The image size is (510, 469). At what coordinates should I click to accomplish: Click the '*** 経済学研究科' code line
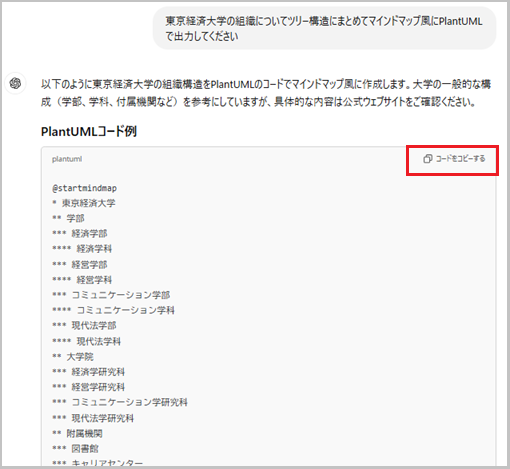(x=88, y=372)
